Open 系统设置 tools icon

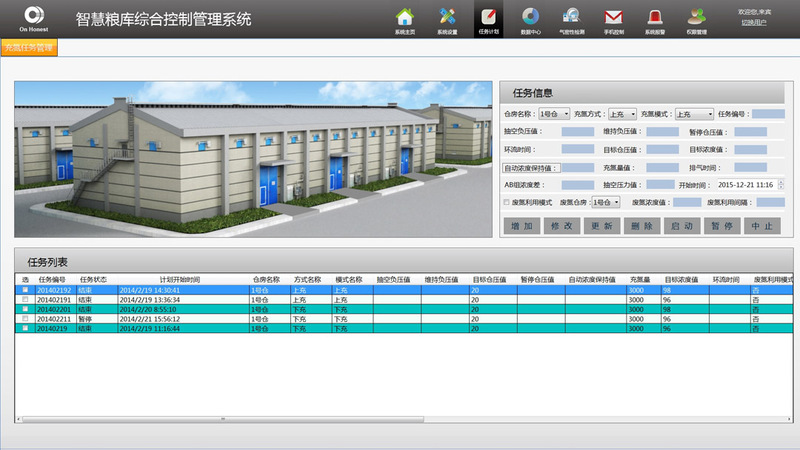tap(447, 17)
